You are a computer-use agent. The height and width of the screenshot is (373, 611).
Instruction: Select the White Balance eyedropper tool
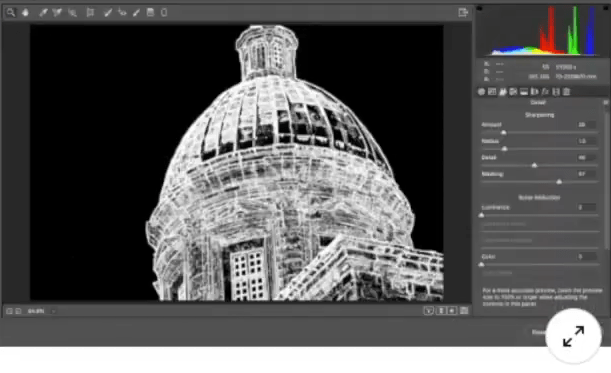(43, 12)
